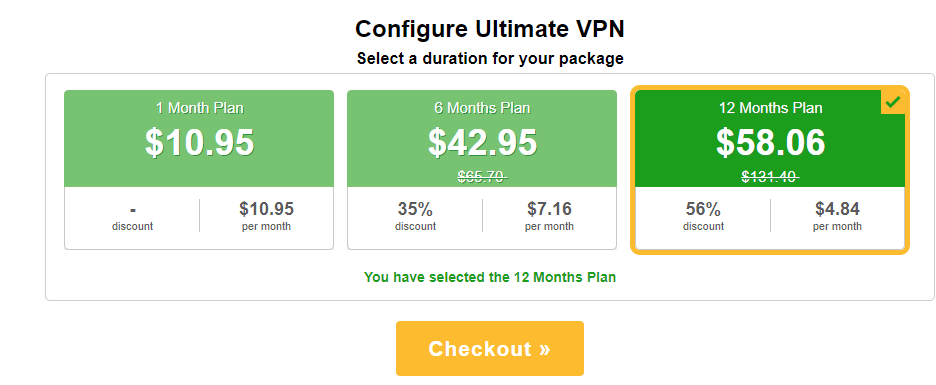The height and width of the screenshot is (385, 936).
Task: Click the $10.95 price header
Action: pos(199,142)
